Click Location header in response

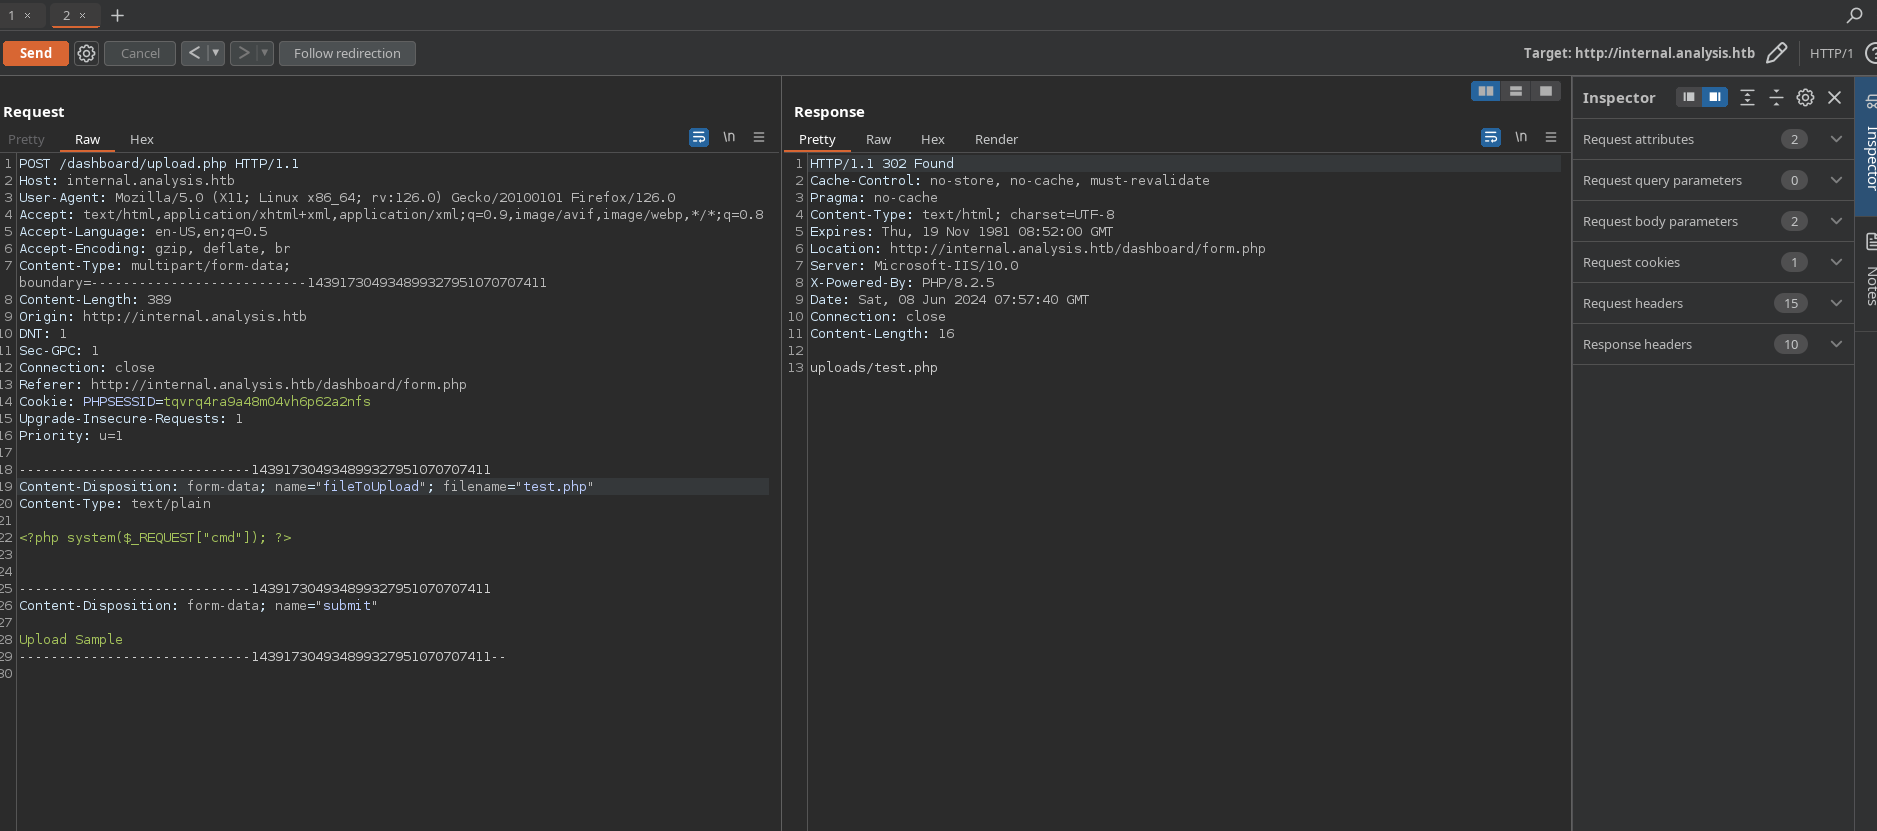[1038, 248]
